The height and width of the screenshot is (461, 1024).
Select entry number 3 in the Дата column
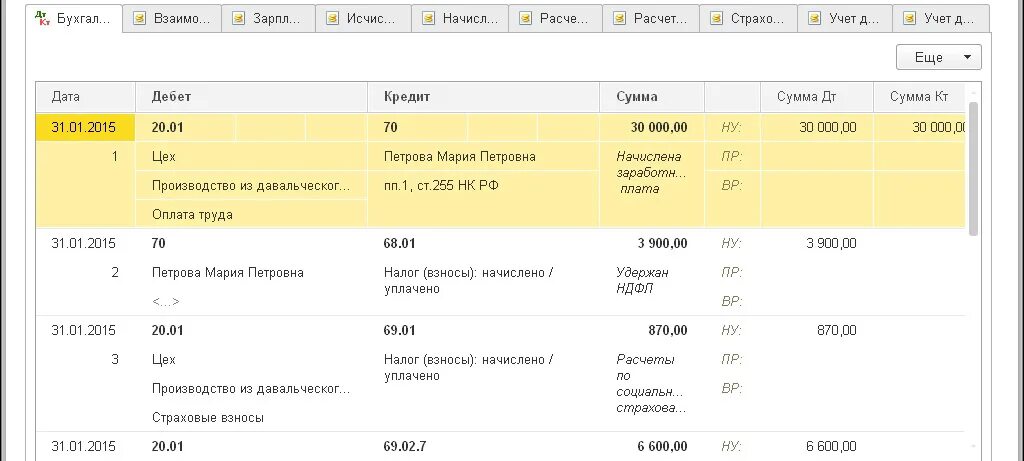tap(115, 360)
